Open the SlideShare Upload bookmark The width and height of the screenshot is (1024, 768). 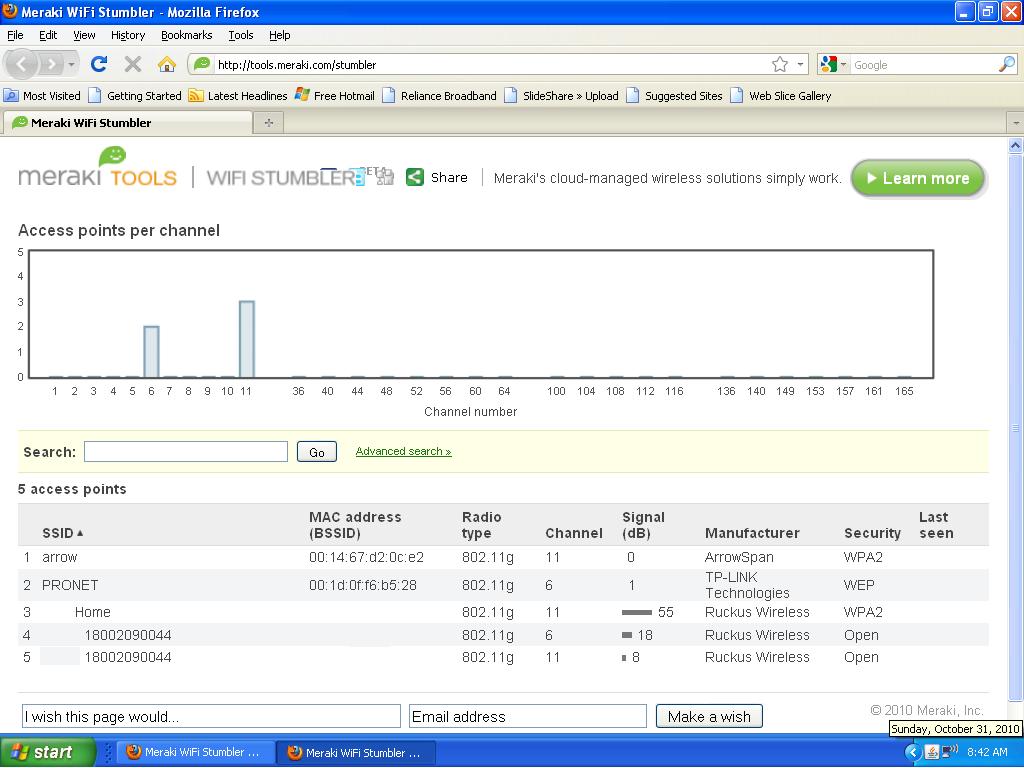coord(562,95)
